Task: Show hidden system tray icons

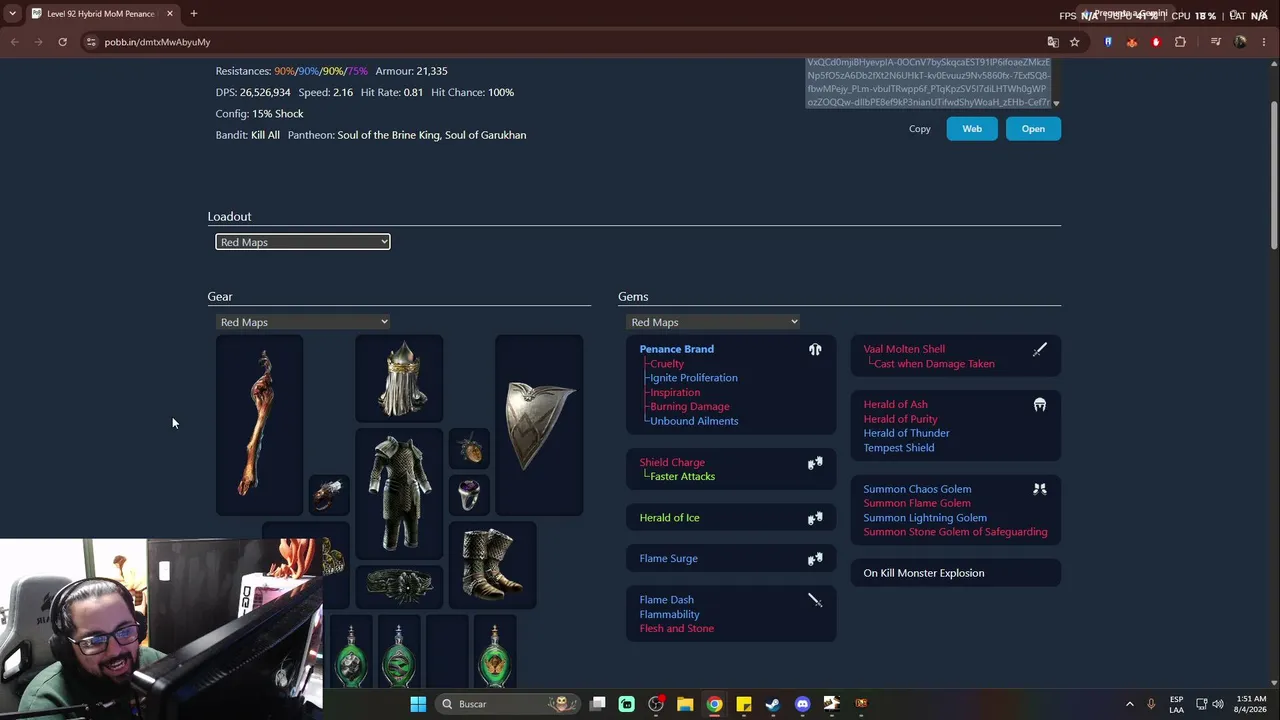Action: point(1130,704)
